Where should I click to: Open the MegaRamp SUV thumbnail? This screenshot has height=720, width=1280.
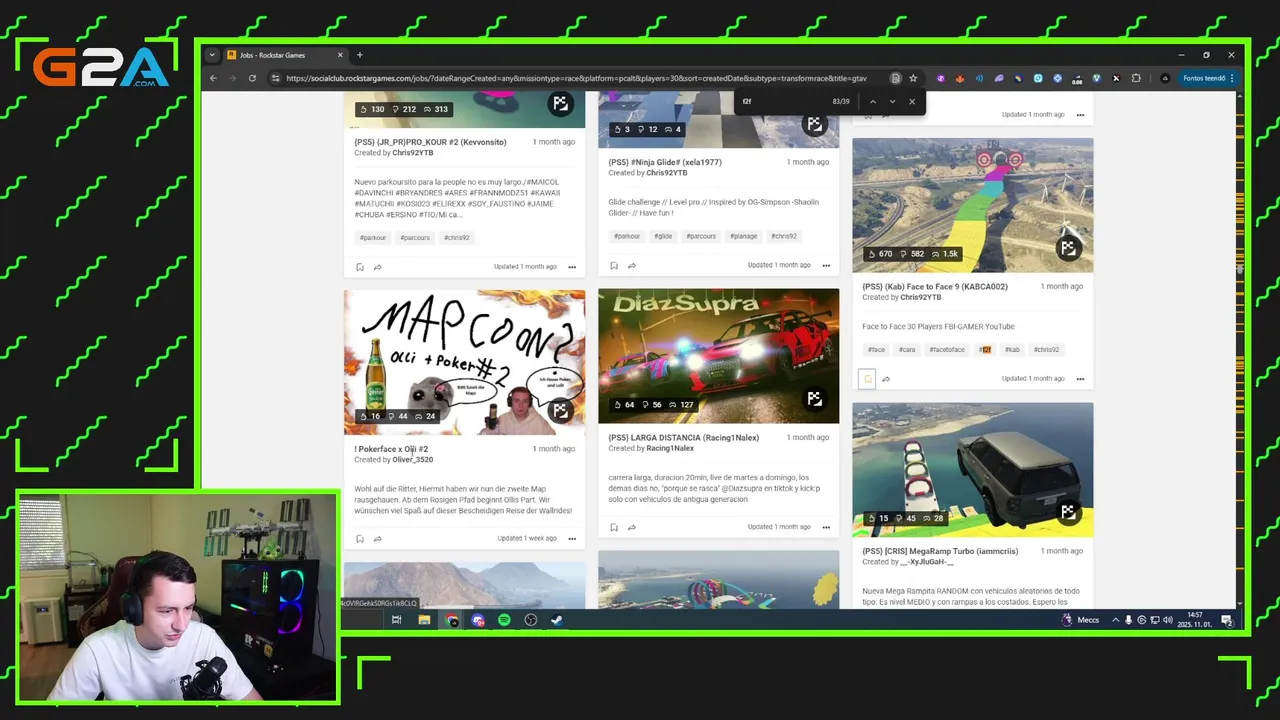pyautogui.click(x=972, y=470)
